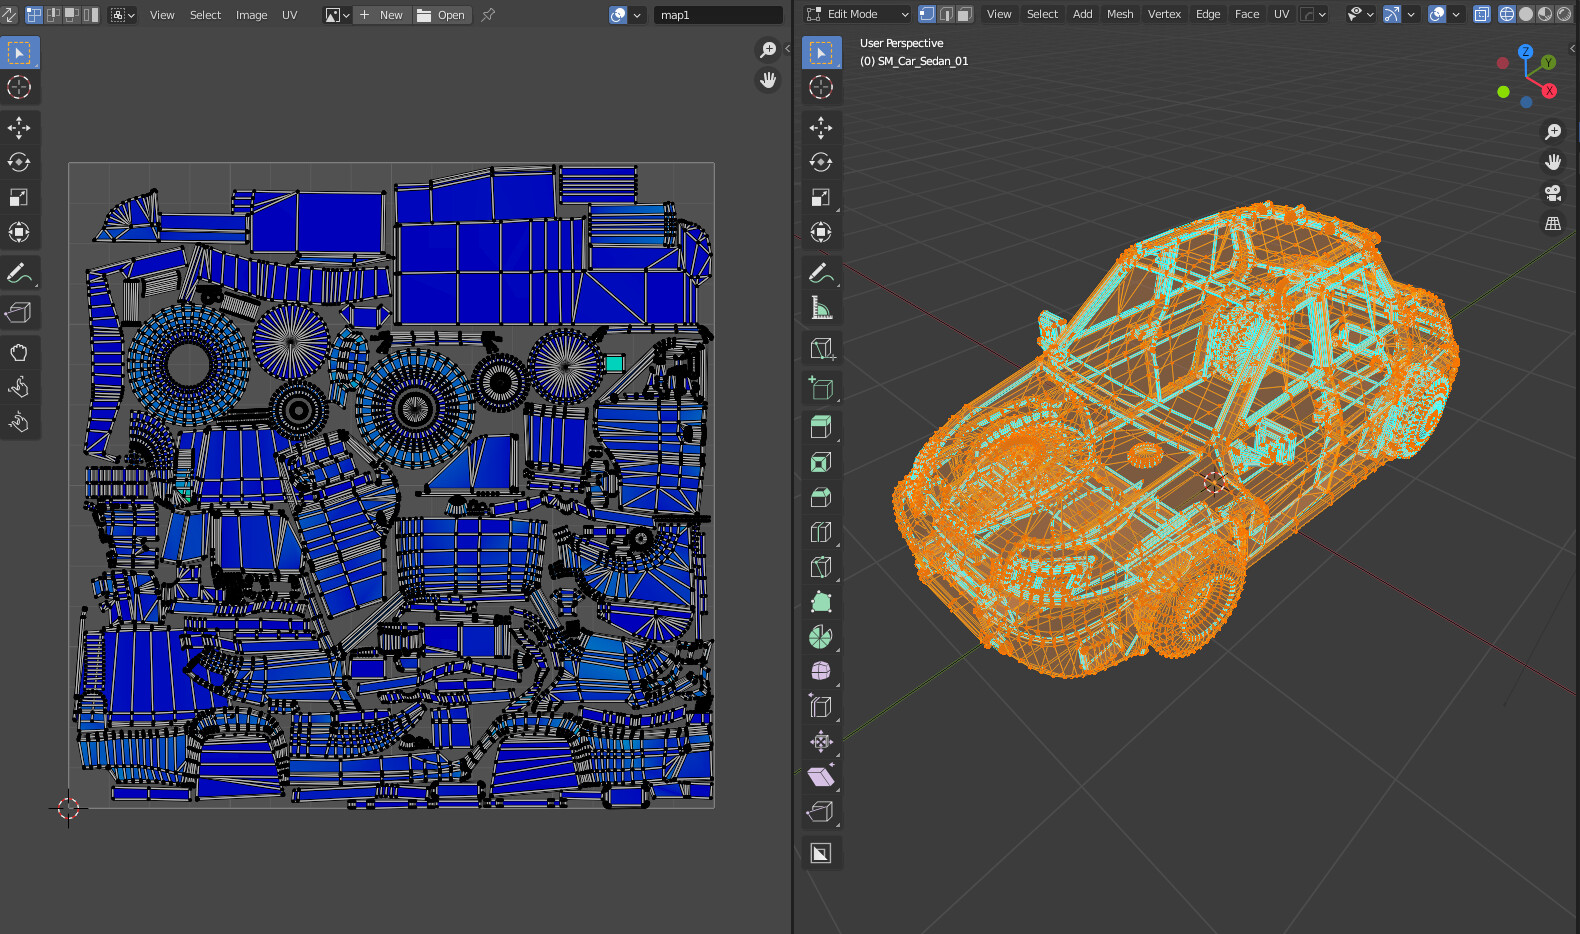Select the Cursor tool in UV editor

19,87
